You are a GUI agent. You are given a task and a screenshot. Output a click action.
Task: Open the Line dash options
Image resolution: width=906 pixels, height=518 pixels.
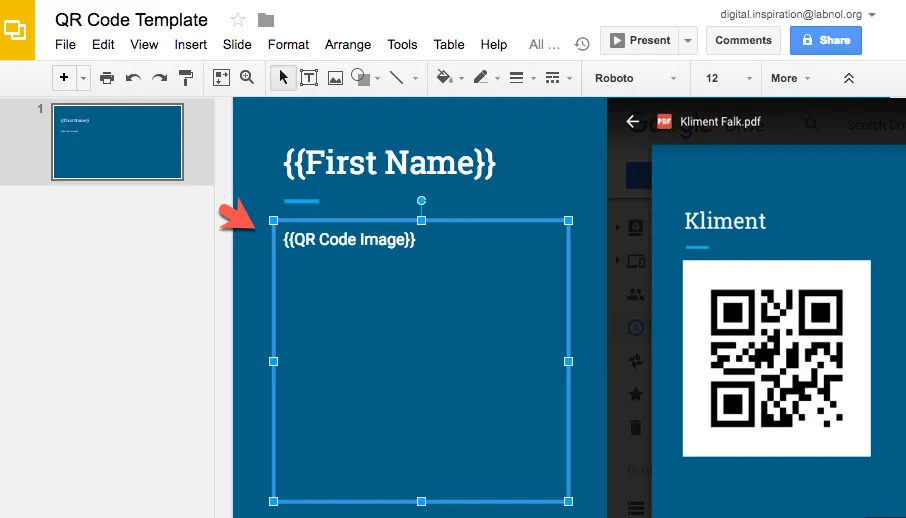click(552, 77)
